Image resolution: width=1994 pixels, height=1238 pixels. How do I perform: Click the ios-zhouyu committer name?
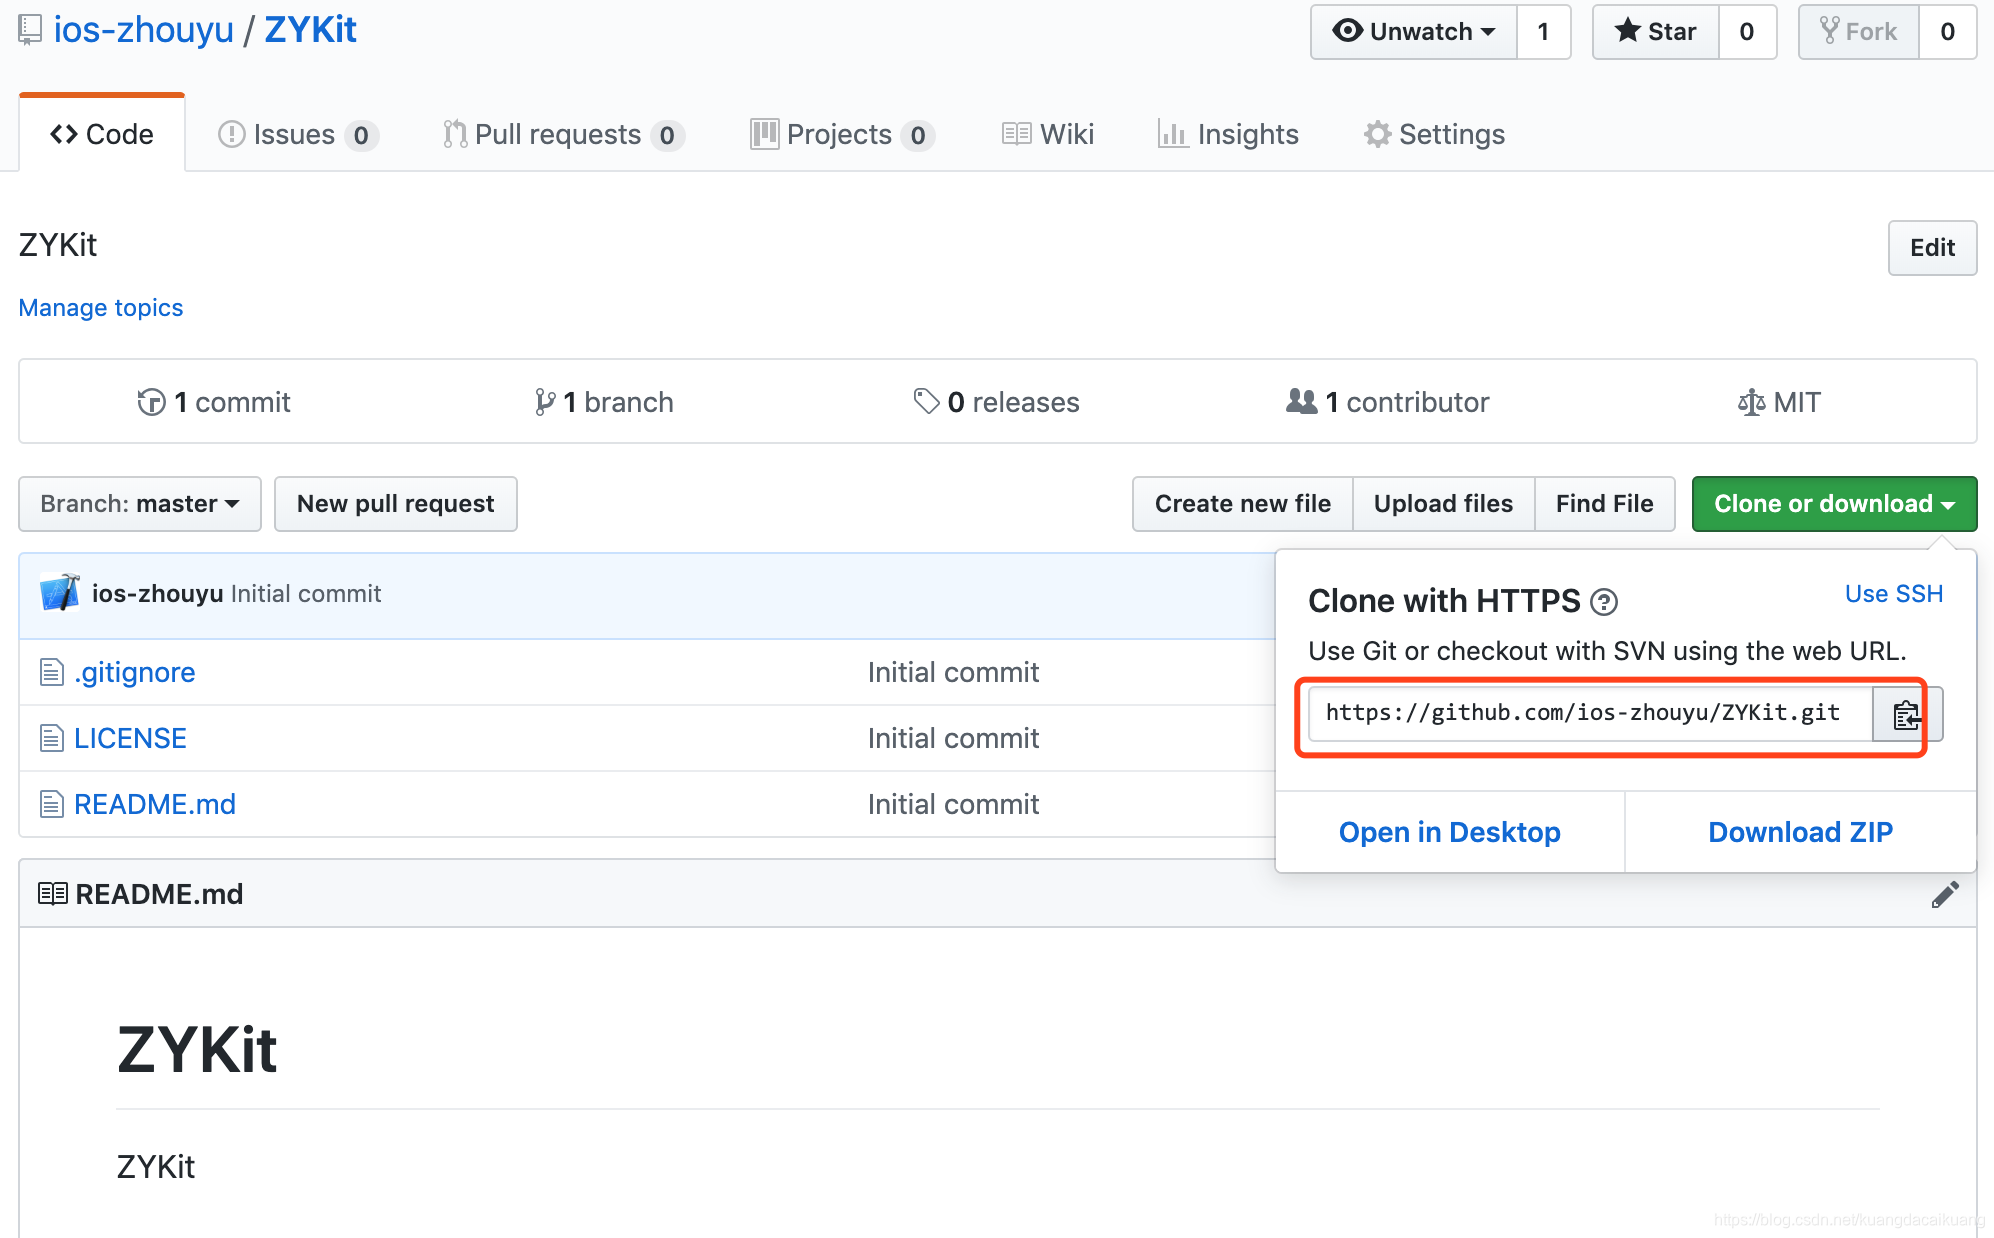click(158, 594)
